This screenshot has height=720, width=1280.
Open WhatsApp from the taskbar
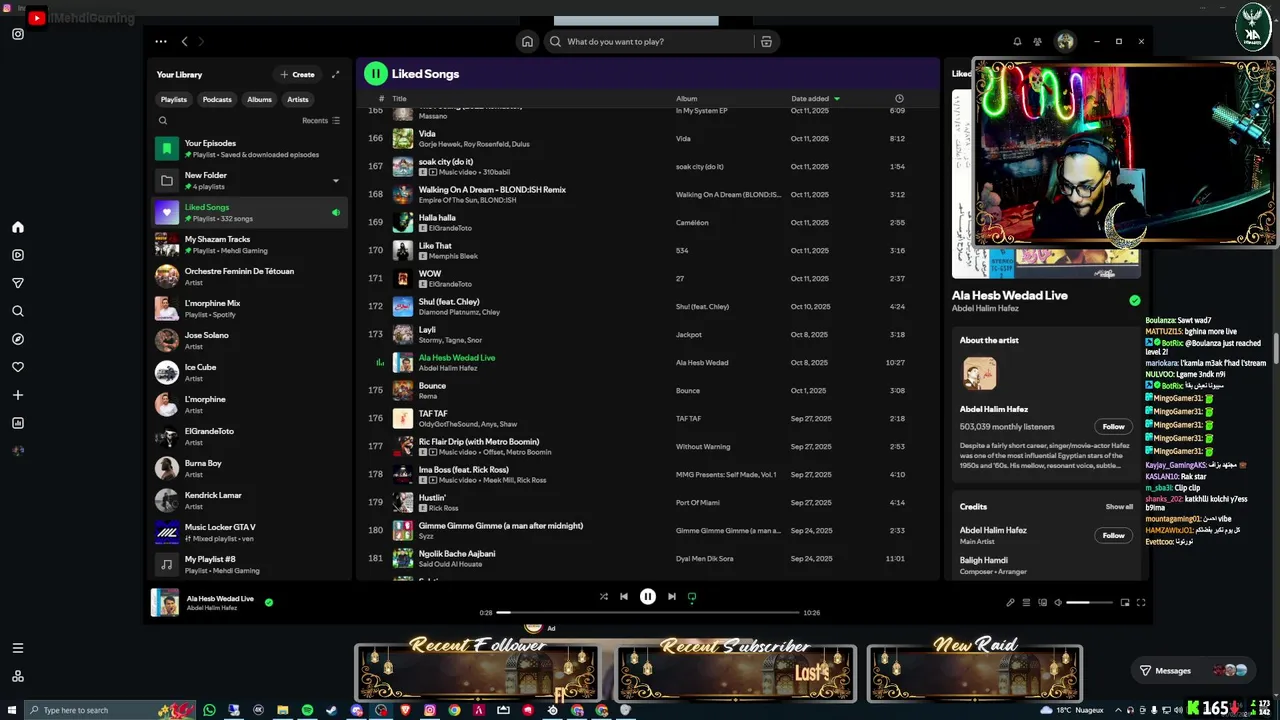click(209, 710)
